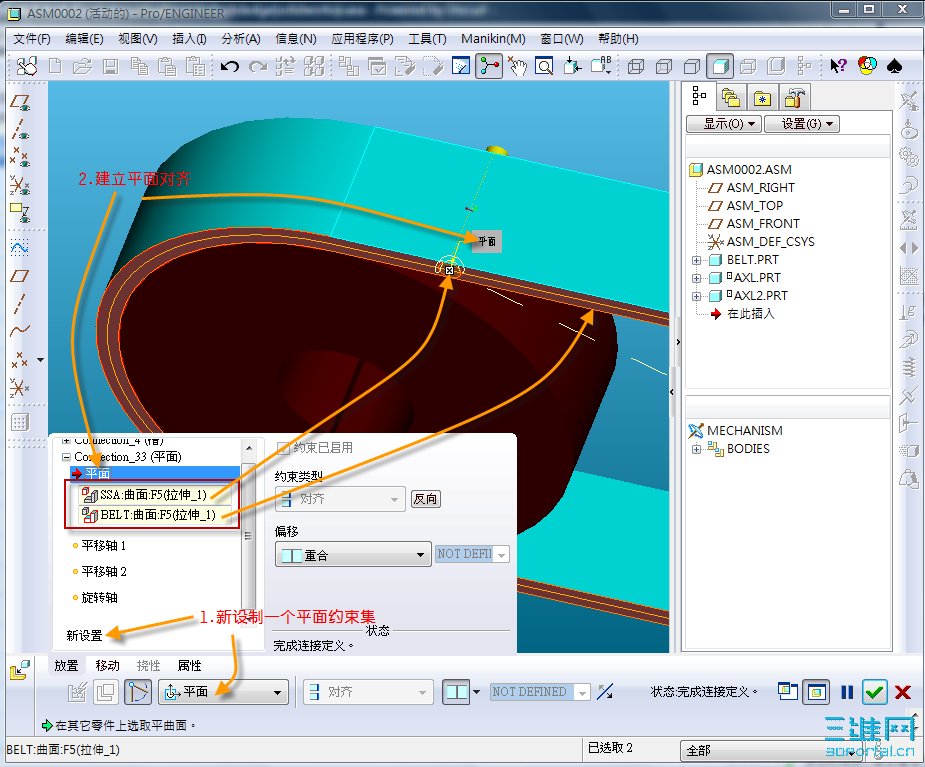Select the shaded display mode icon
925x767 pixels.
720,66
